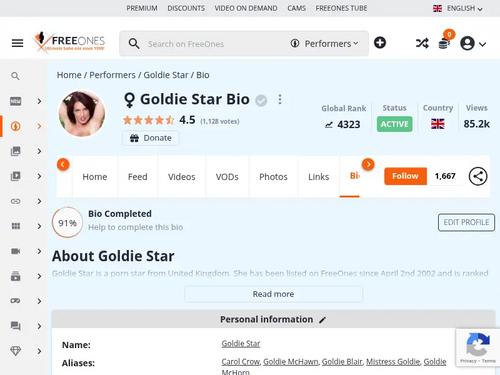This screenshot has height=375, width=500.
Task: Switch to the VODs tab
Action: tap(227, 177)
